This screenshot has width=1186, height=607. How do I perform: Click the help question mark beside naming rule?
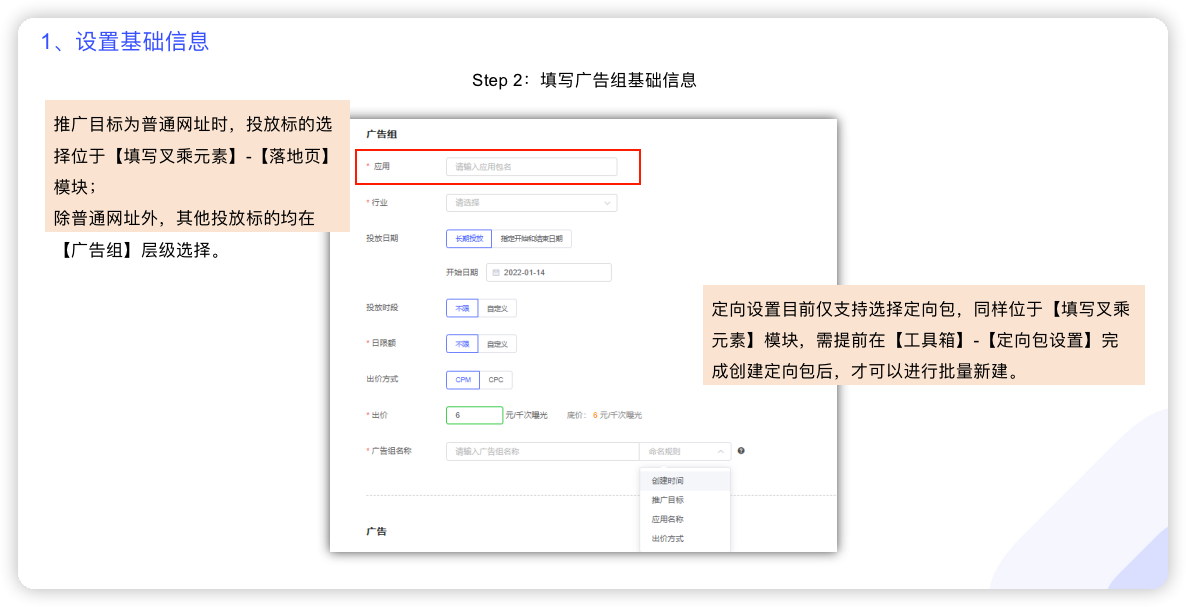[741, 451]
